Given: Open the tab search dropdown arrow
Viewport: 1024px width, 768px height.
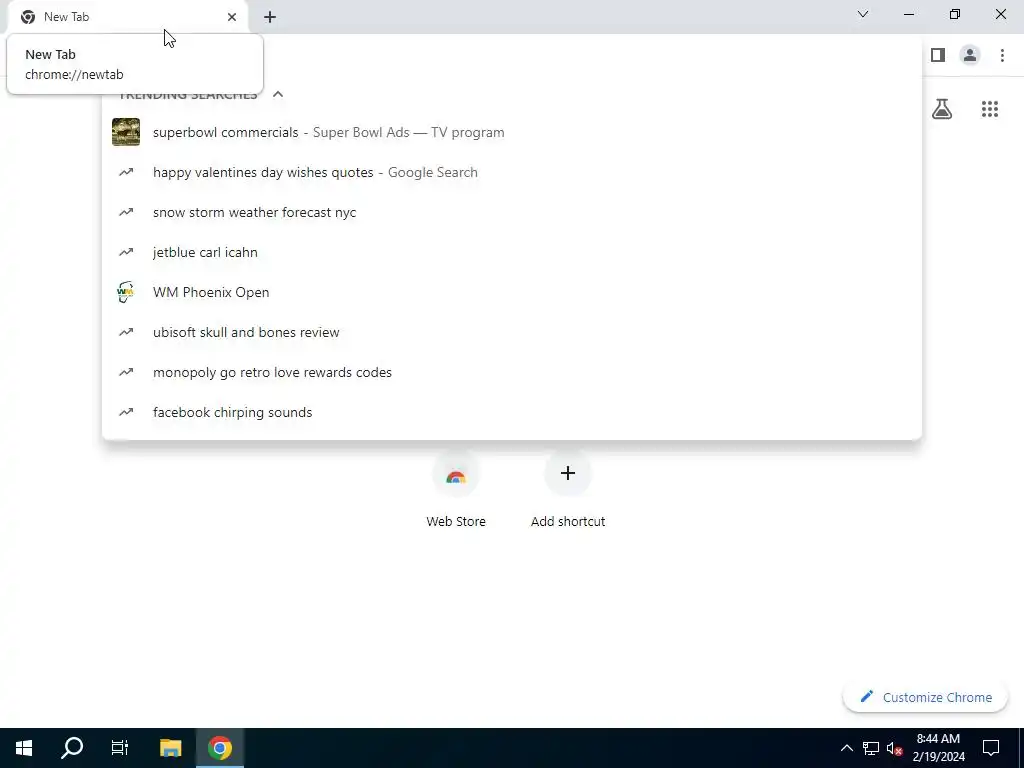Looking at the screenshot, I should tap(863, 14).
